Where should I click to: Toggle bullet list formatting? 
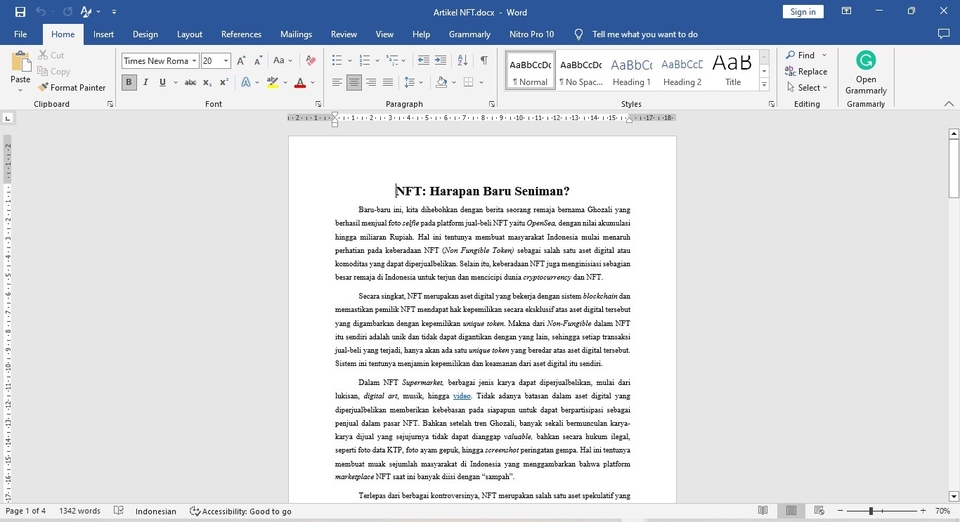tap(337, 61)
